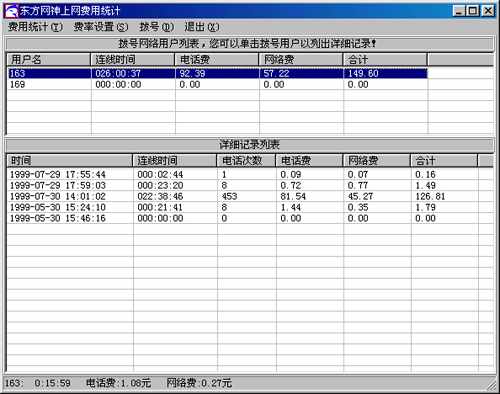Click phone fee 81.54 cell

[293, 196]
